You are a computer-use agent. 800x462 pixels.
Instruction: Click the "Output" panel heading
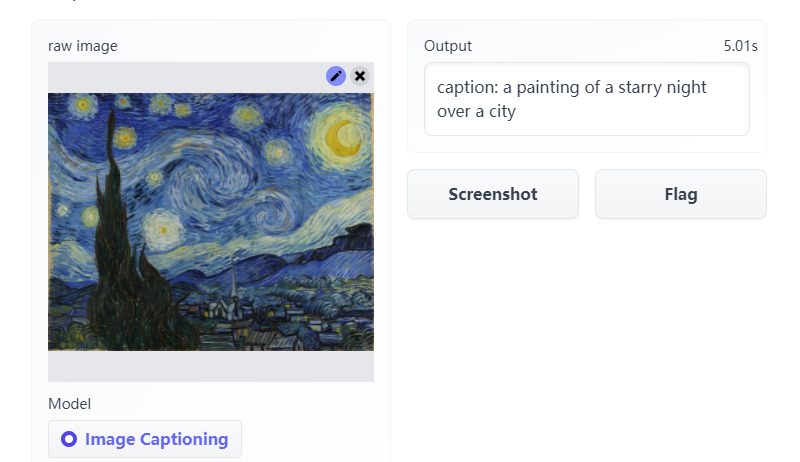coord(448,46)
